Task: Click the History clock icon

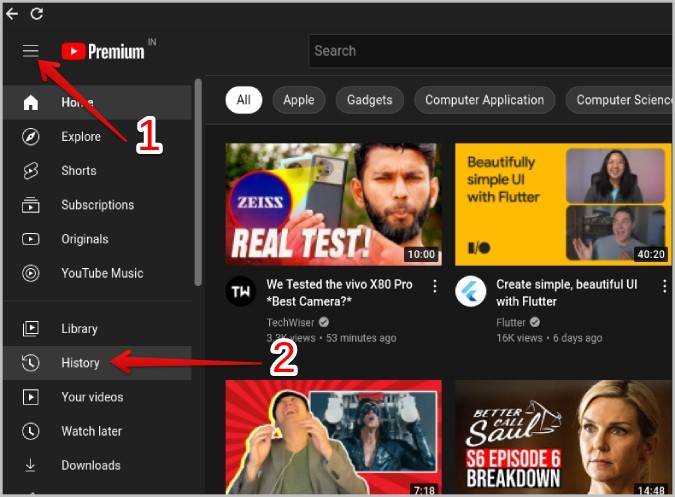Action: 31,363
